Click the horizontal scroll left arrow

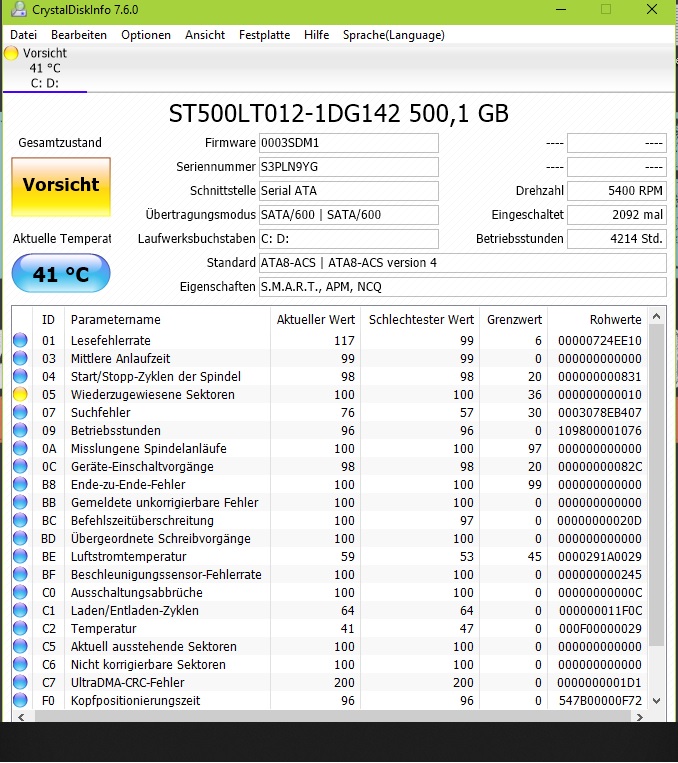pyautogui.click(x=21, y=717)
